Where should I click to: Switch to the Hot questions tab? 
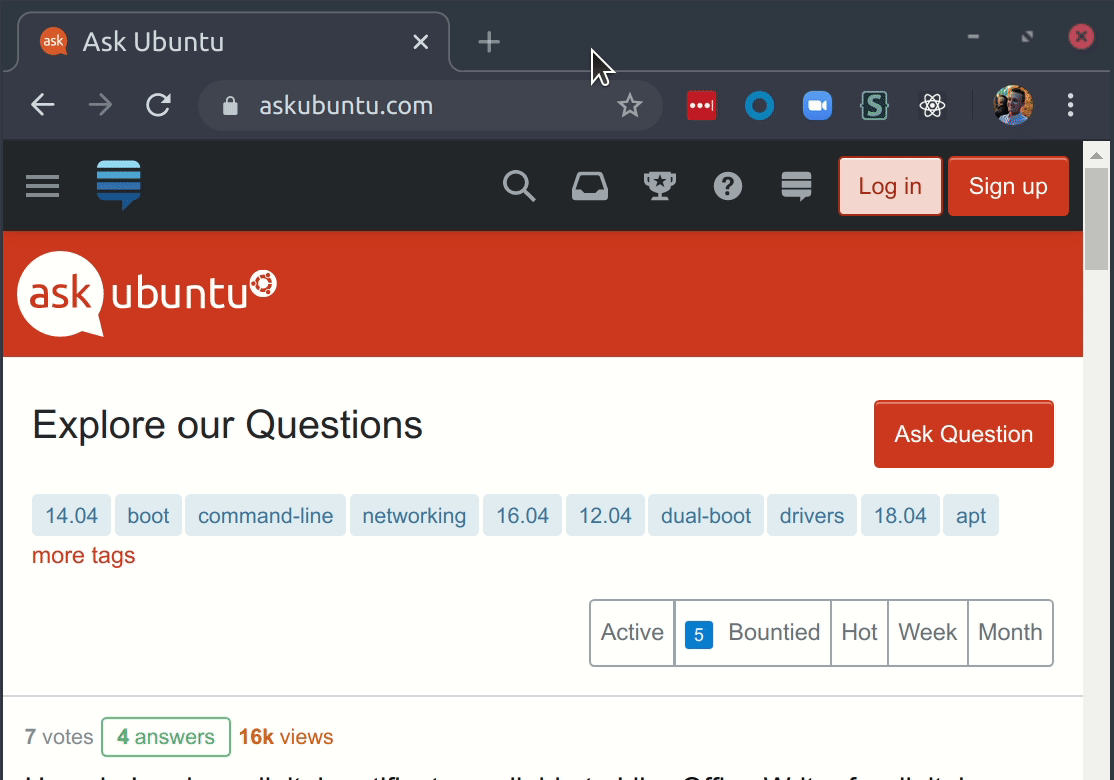(860, 632)
